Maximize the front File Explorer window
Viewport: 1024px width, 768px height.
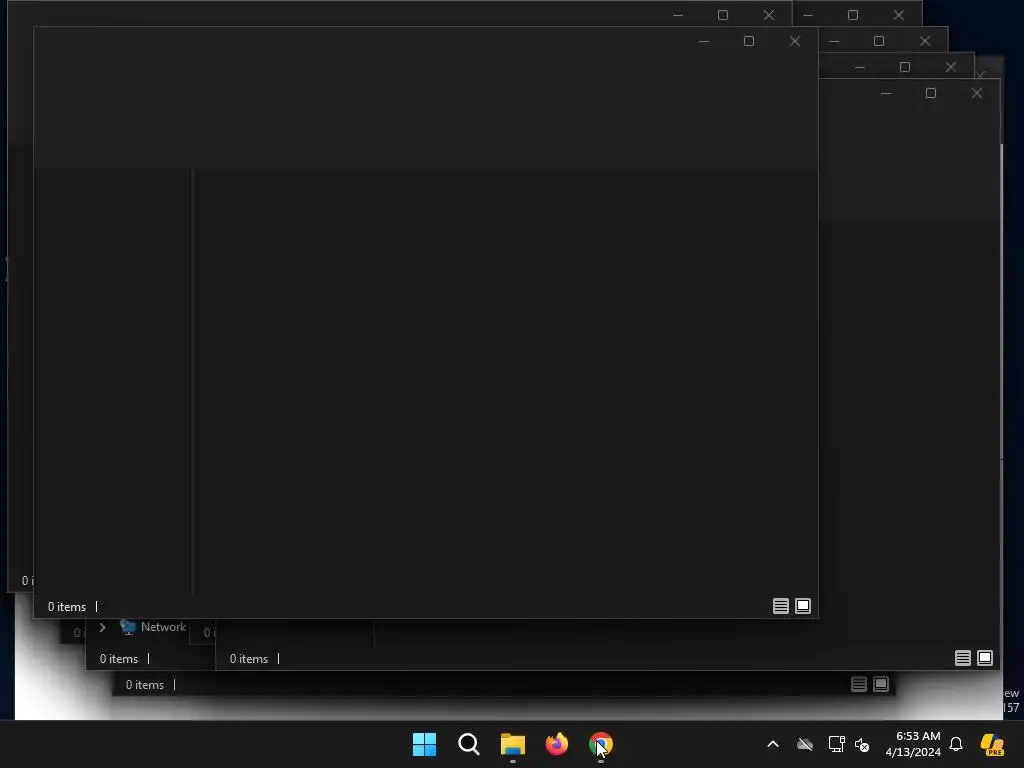(x=749, y=41)
